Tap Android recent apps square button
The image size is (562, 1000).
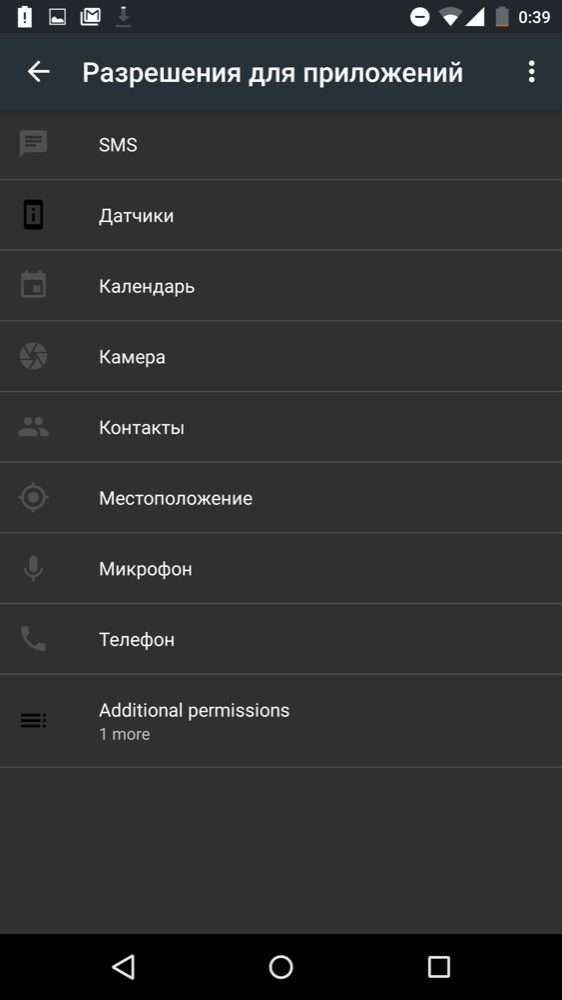tap(438, 967)
